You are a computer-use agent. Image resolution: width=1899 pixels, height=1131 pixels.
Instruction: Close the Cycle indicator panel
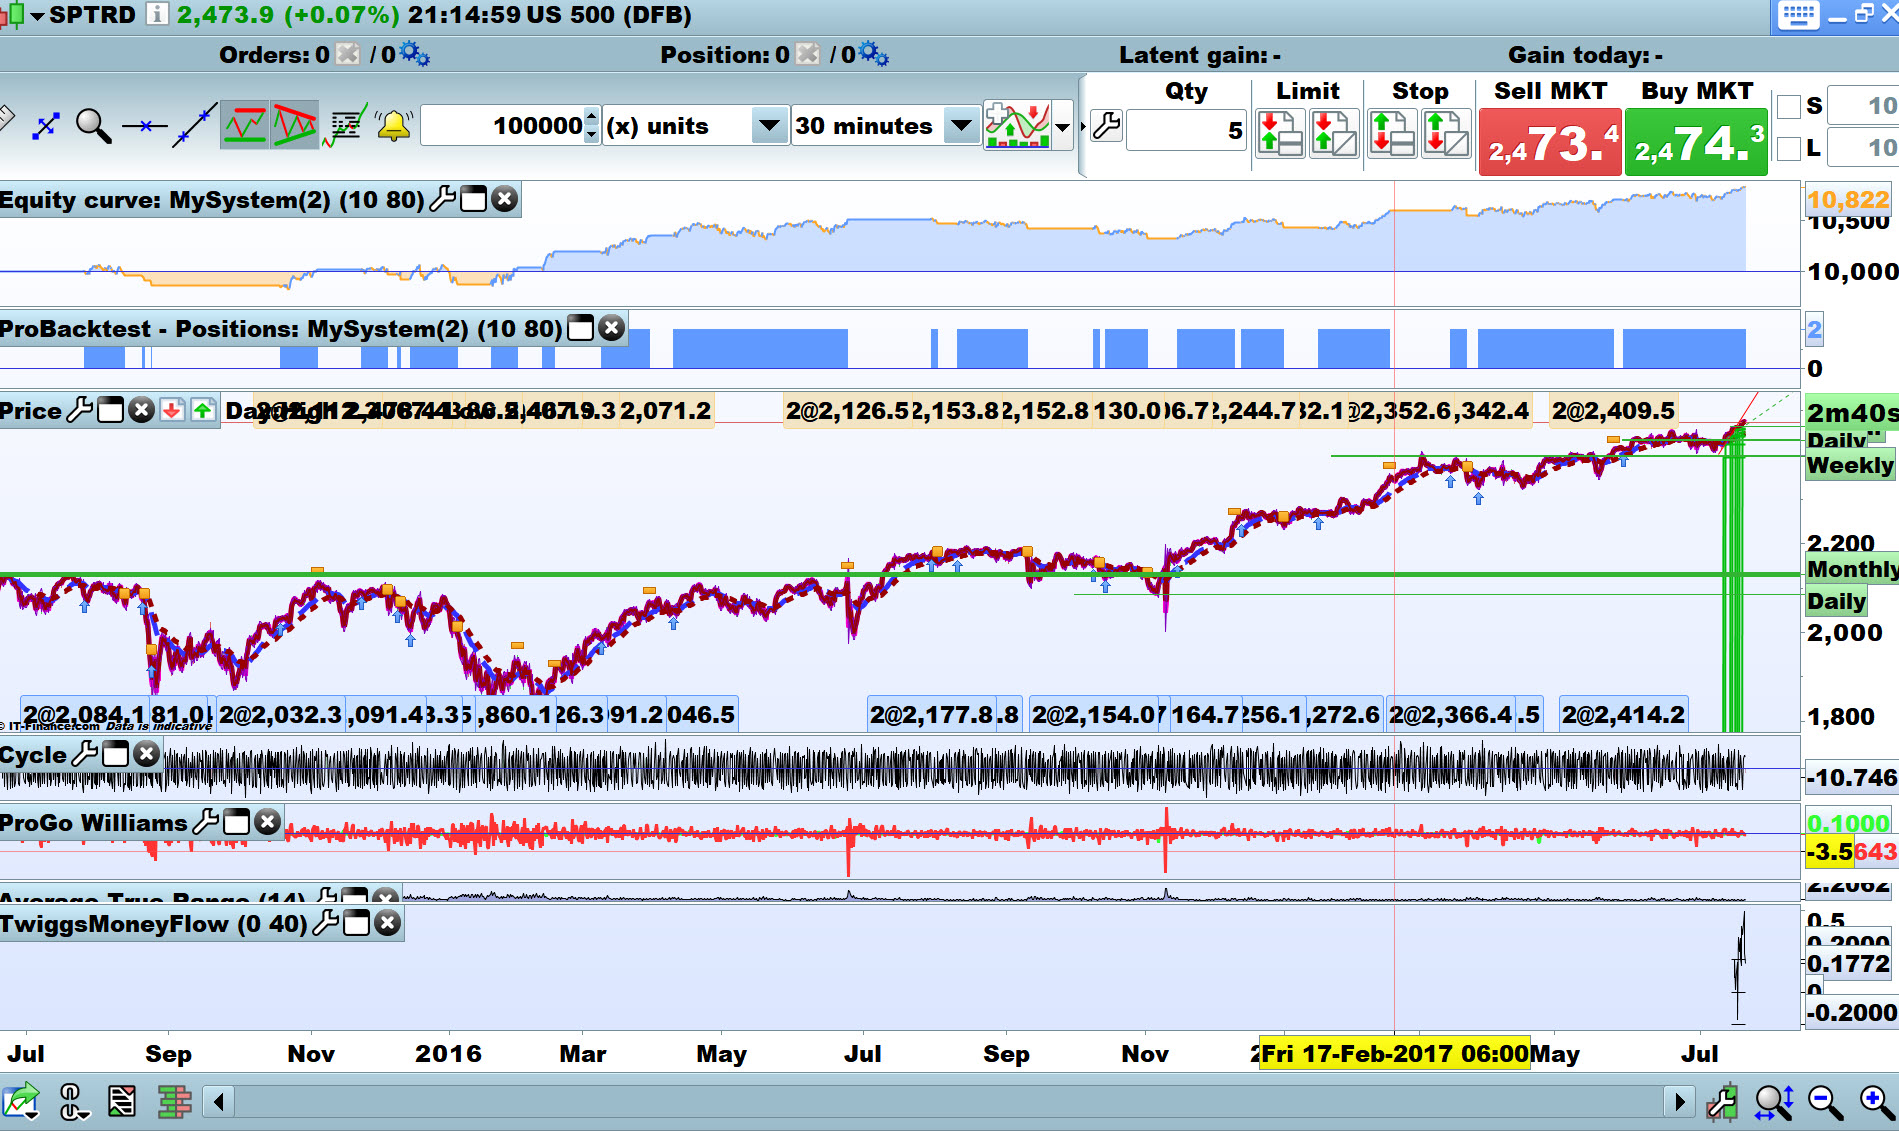pyautogui.click(x=147, y=754)
